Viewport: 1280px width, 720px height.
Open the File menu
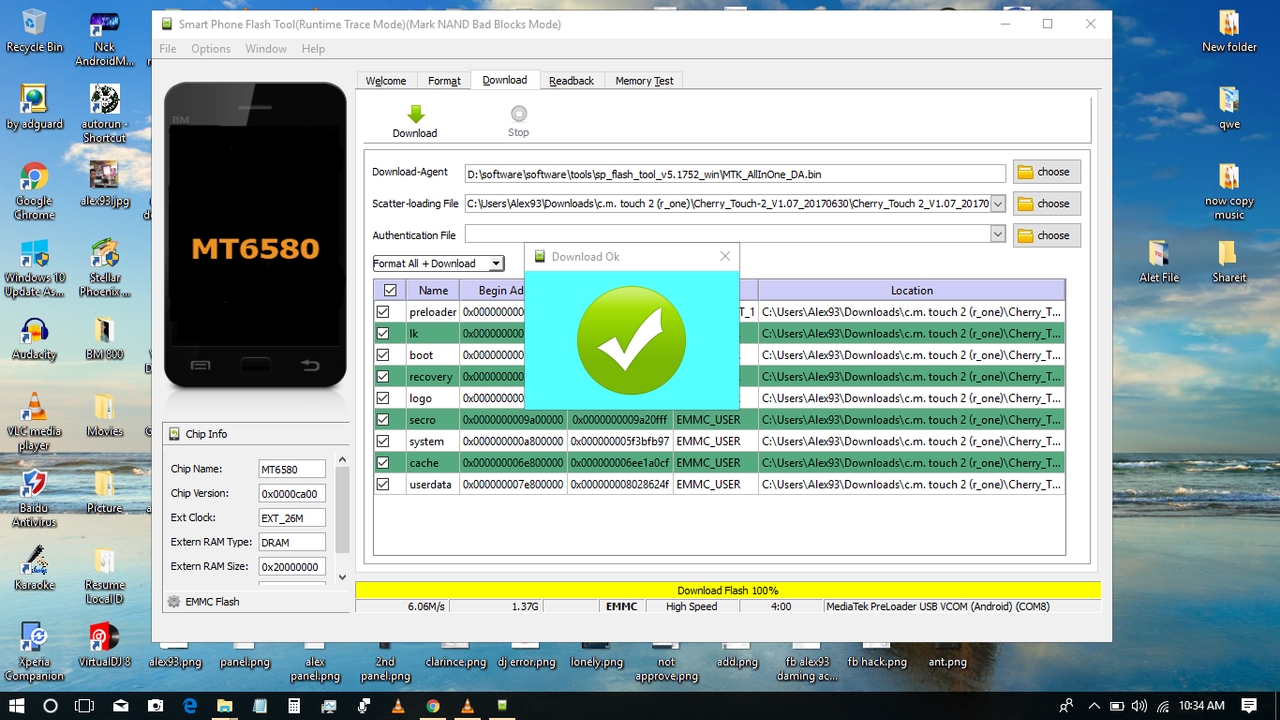(x=168, y=48)
